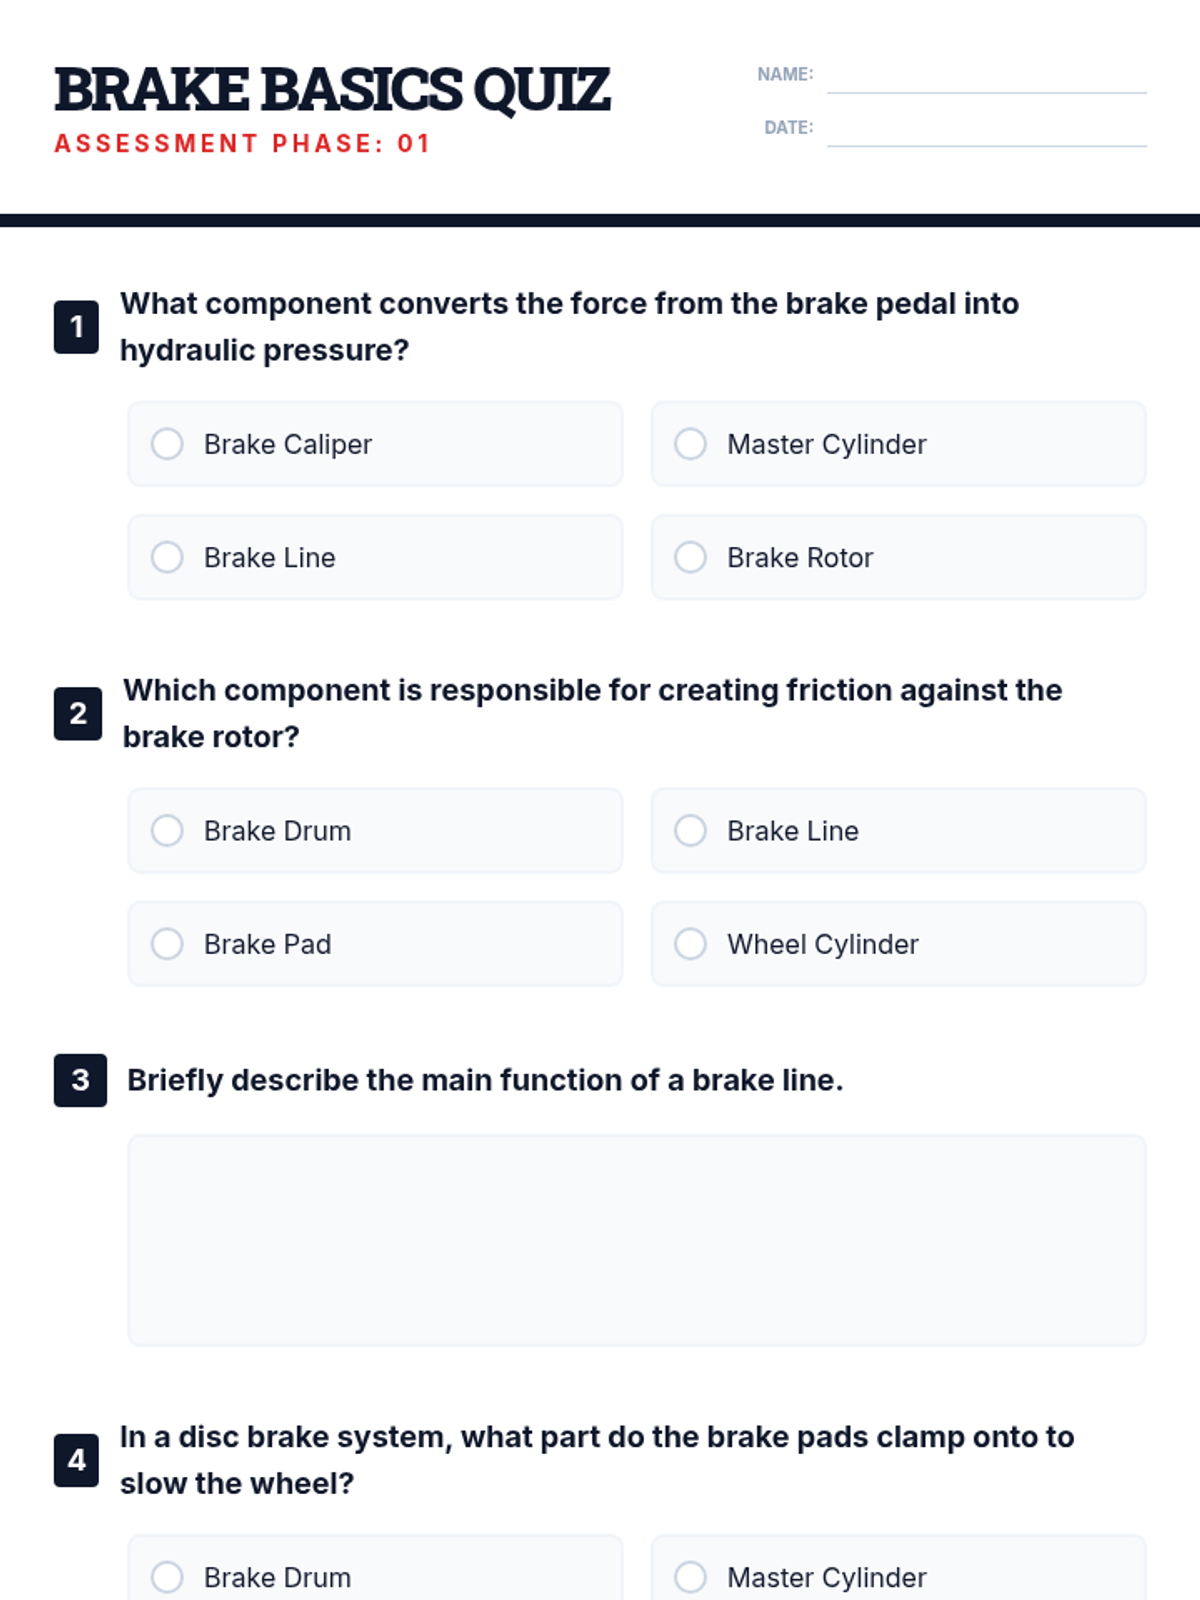Click the Name field line
Image resolution: width=1200 pixels, height=1600 pixels.
pyautogui.click(x=986, y=78)
